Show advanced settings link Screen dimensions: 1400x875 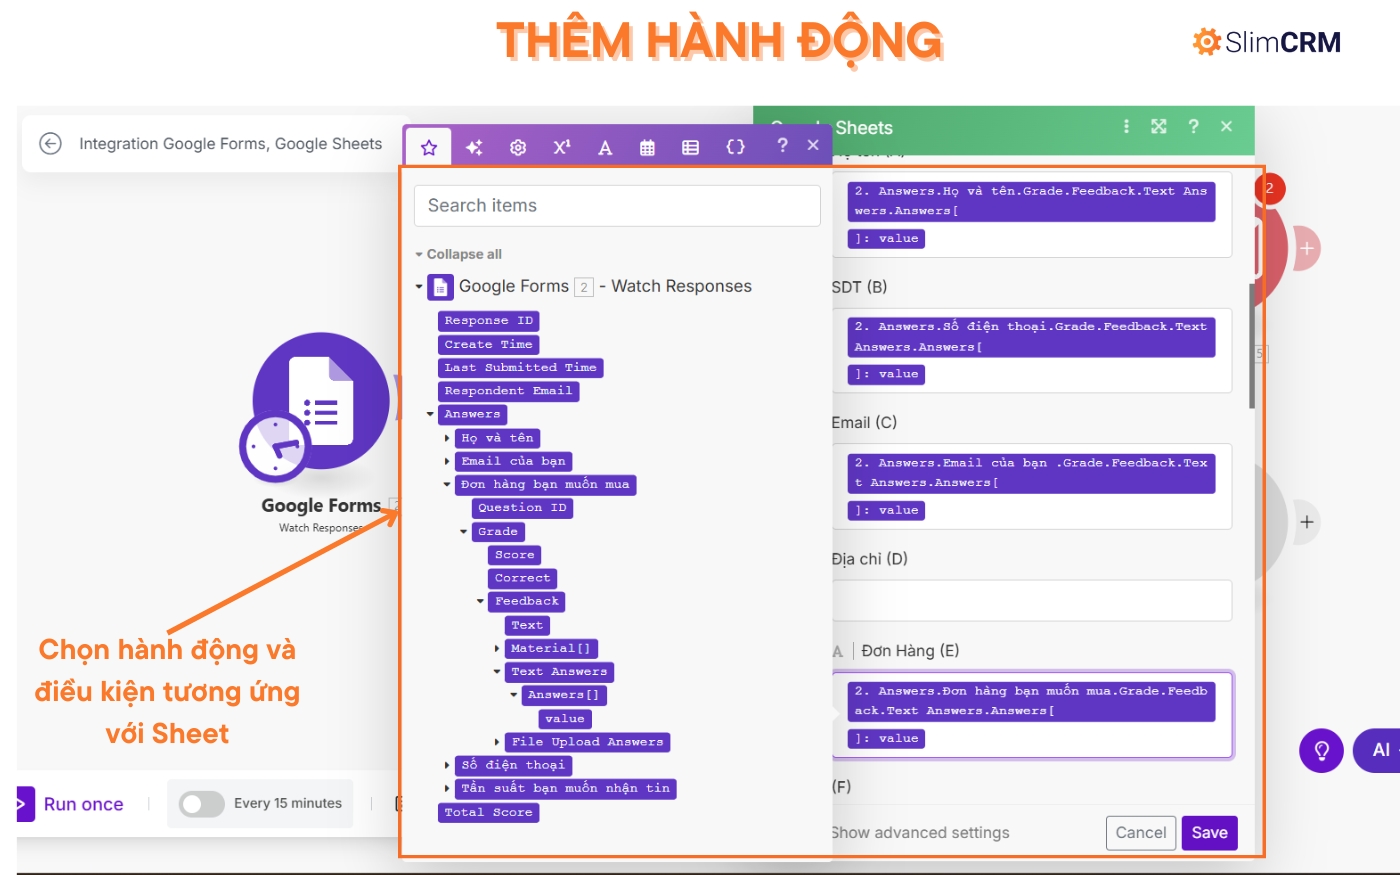coord(920,833)
